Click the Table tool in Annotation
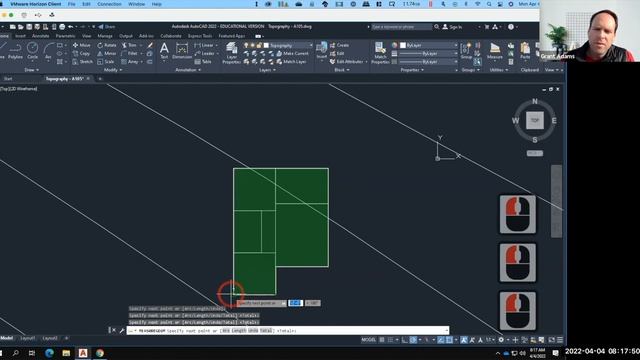The image size is (640, 360). click(x=203, y=62)
